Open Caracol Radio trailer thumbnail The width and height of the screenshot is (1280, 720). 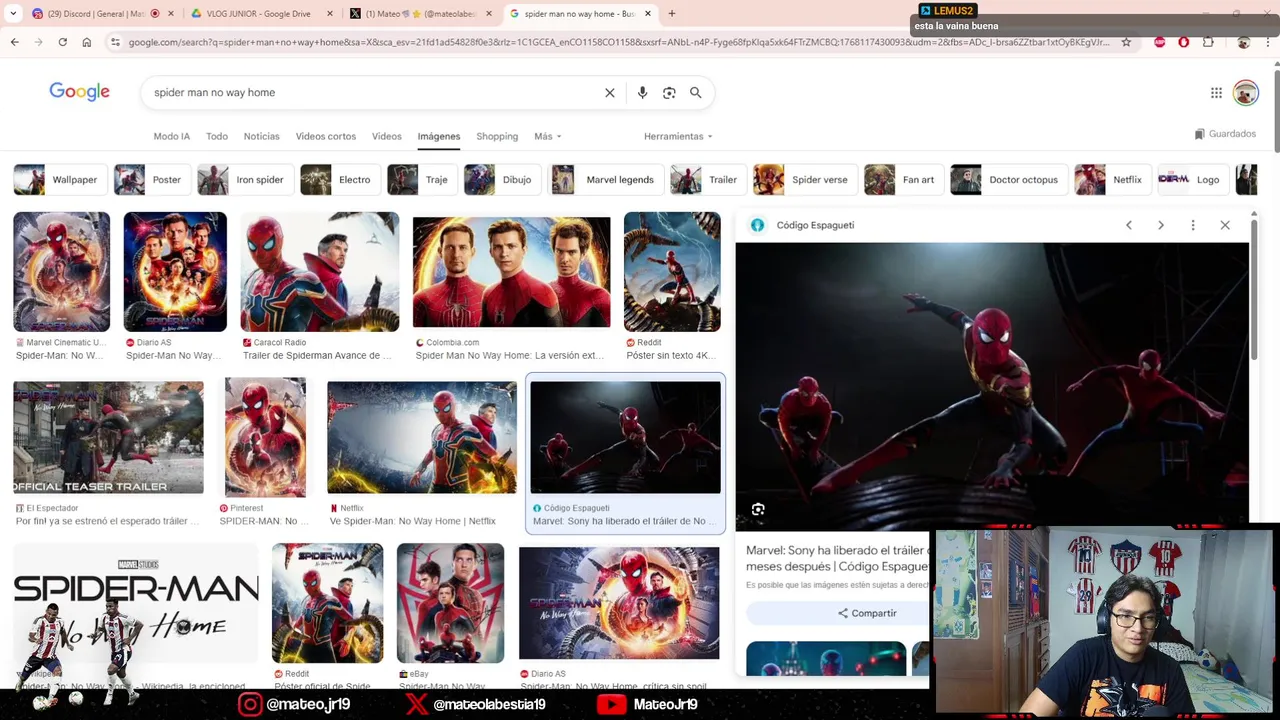click(x=319, y=272)
